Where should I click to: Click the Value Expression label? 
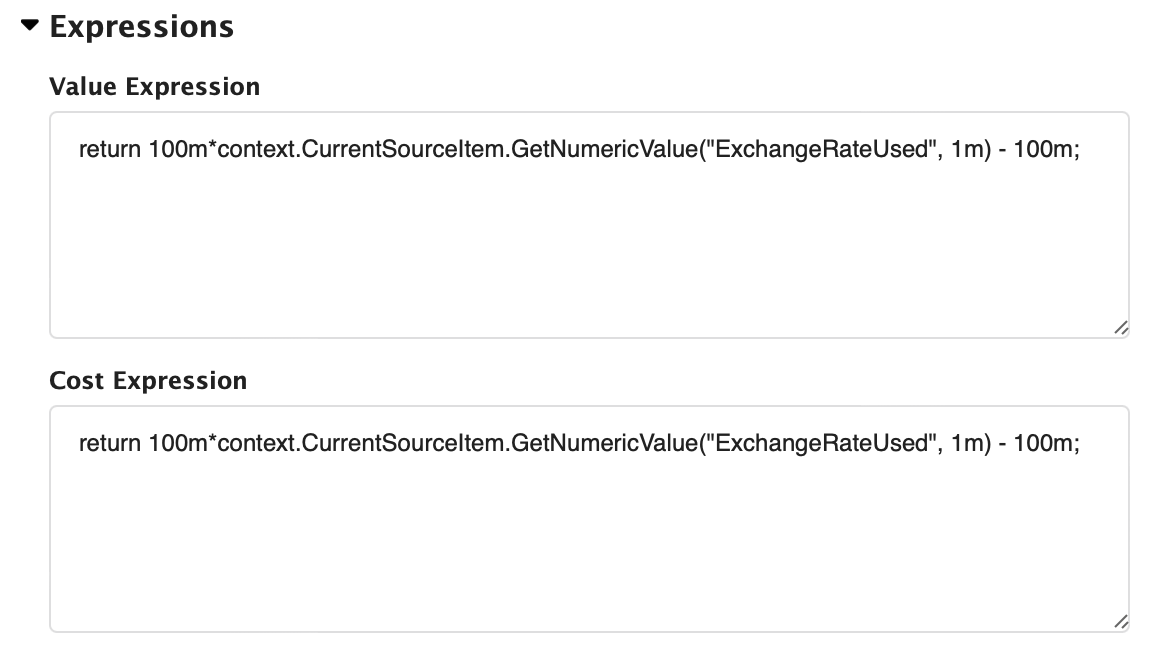154,87
